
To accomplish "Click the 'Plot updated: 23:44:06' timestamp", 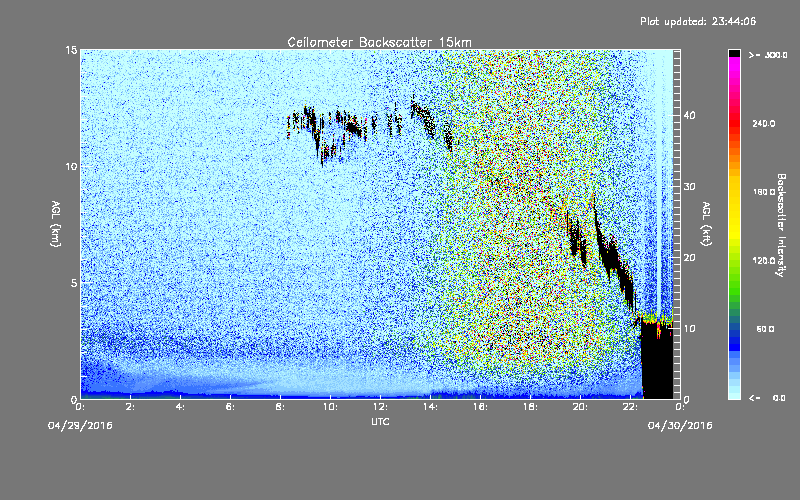I will (x=698, y=21).
